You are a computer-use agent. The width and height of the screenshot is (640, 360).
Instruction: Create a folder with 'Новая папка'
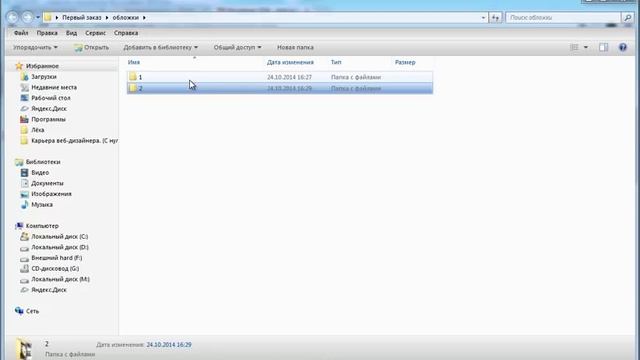(295, 47)
